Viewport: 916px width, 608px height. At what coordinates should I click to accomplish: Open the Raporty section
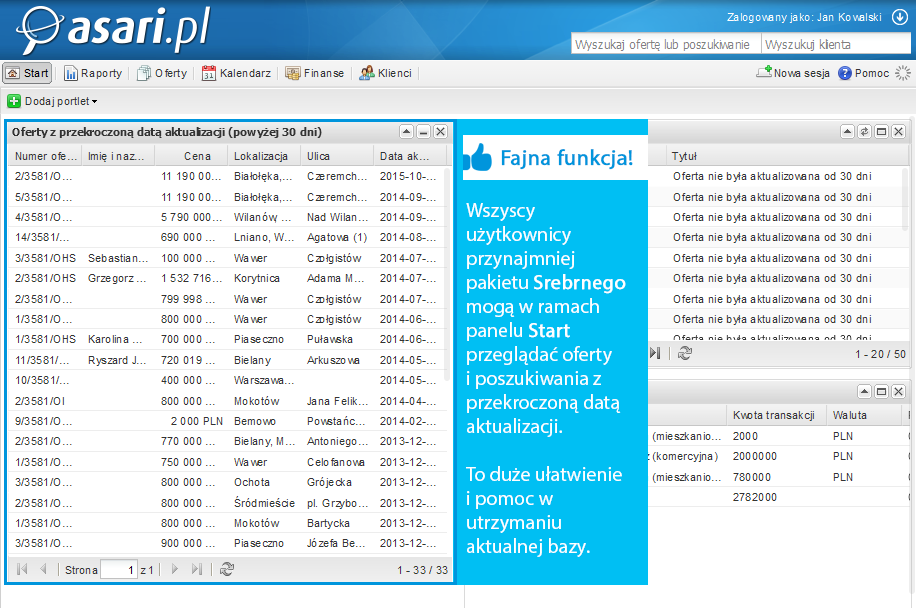click(x=93, y=73)
